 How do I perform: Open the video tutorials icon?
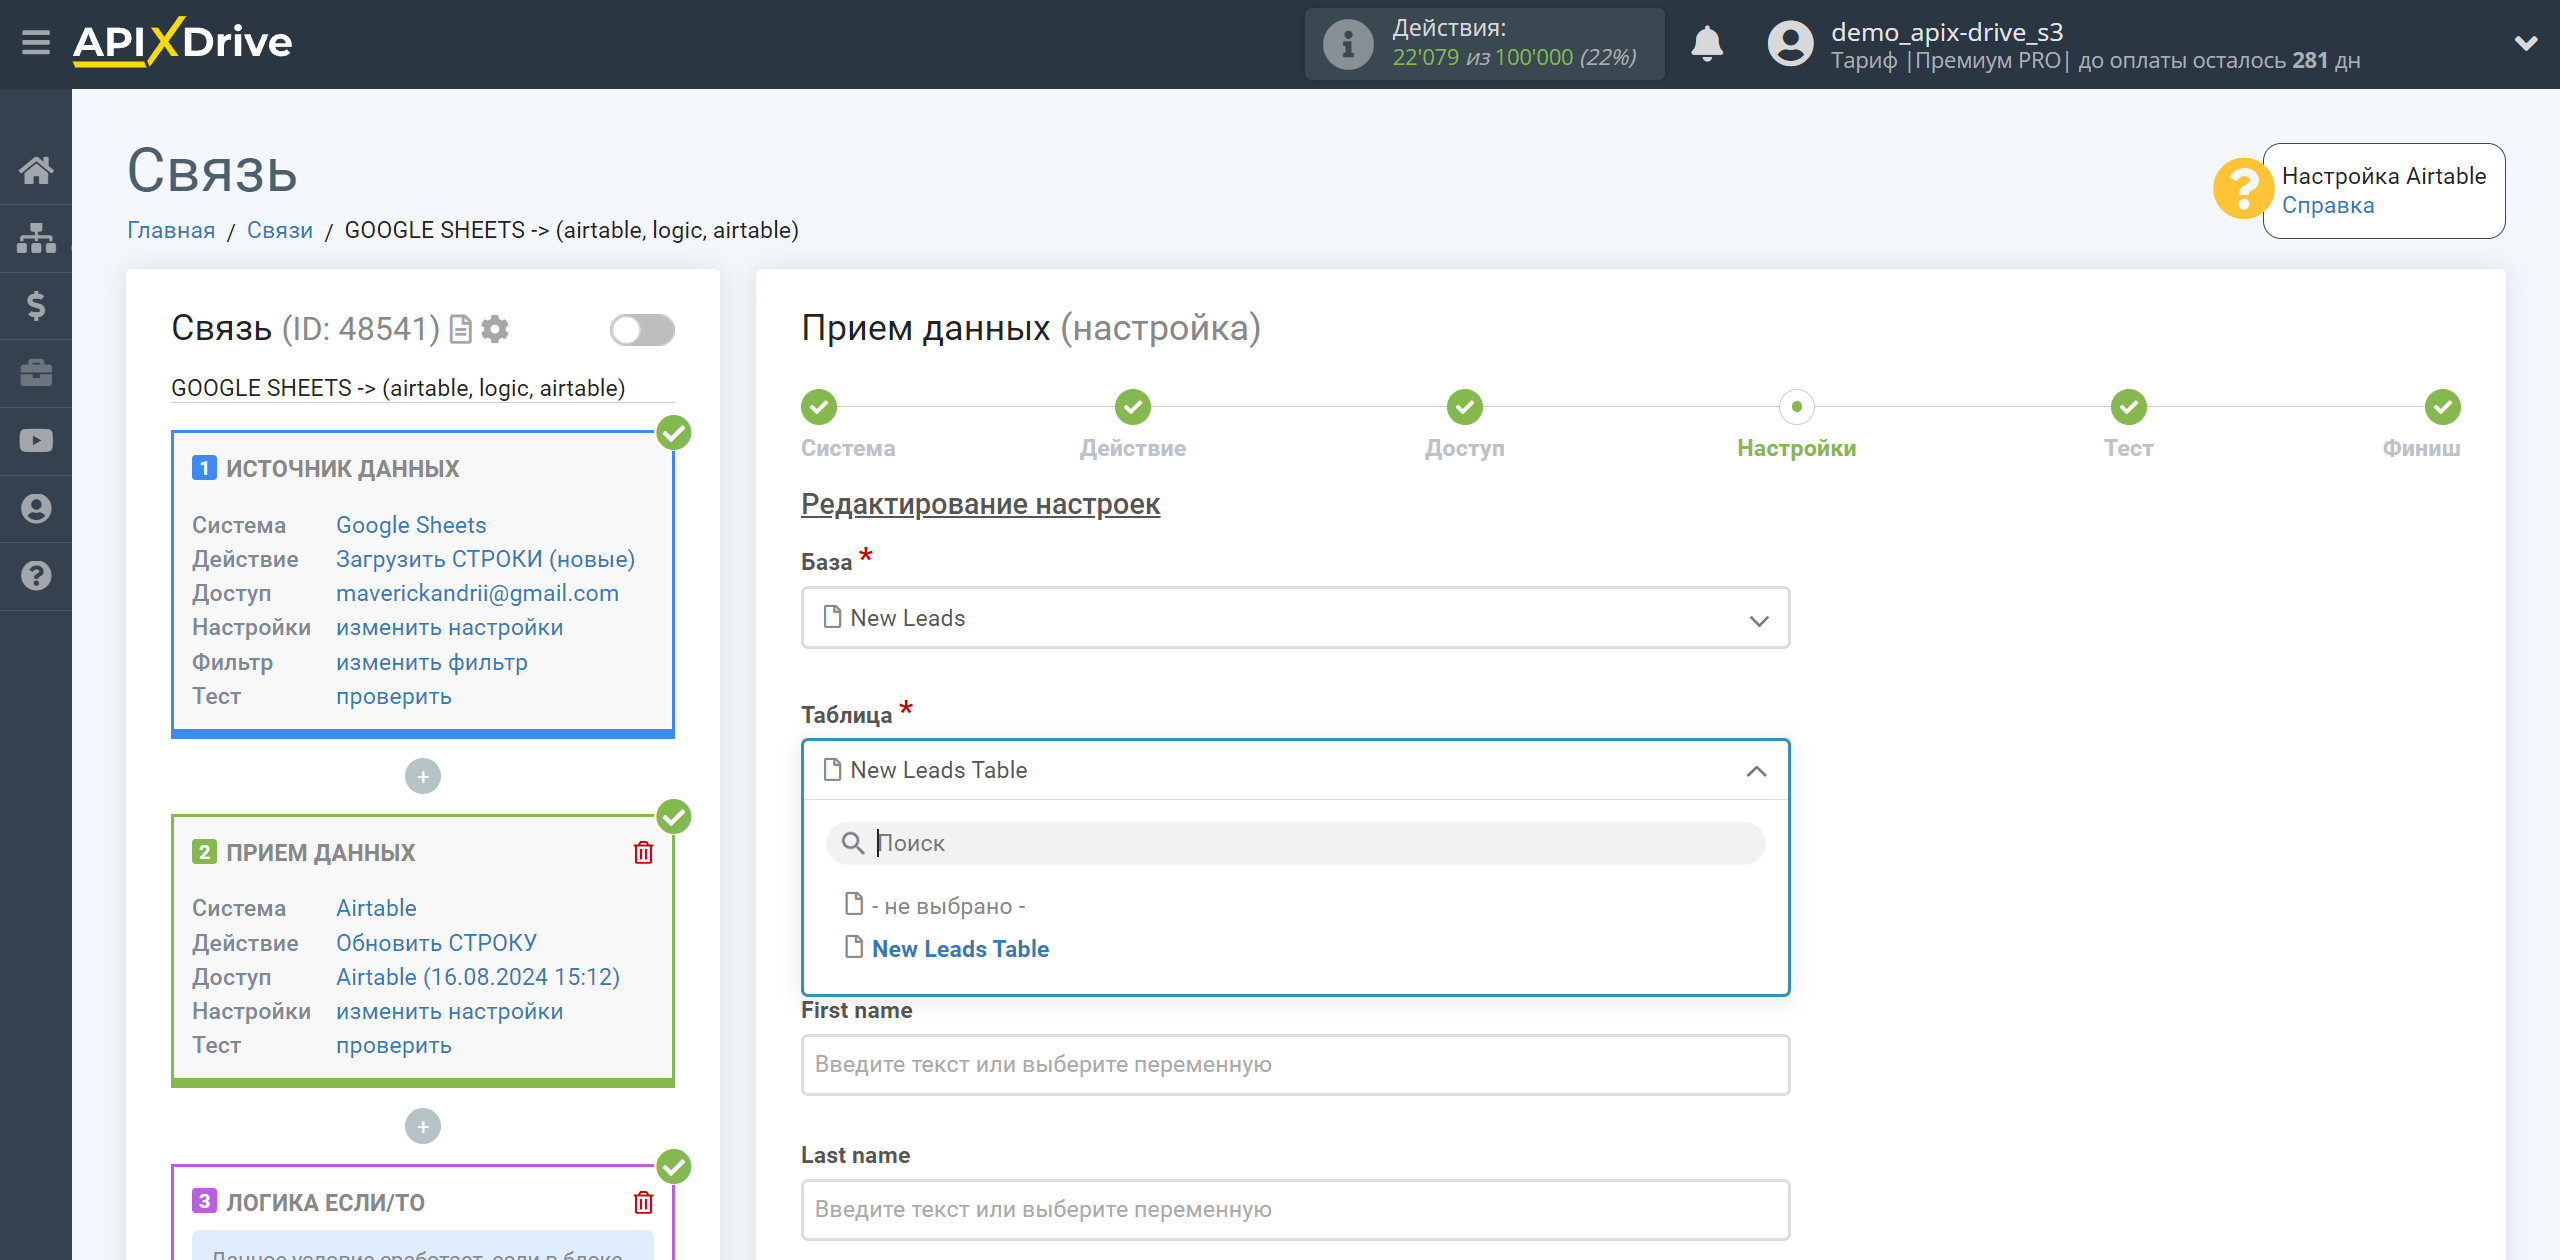(36, 441)
